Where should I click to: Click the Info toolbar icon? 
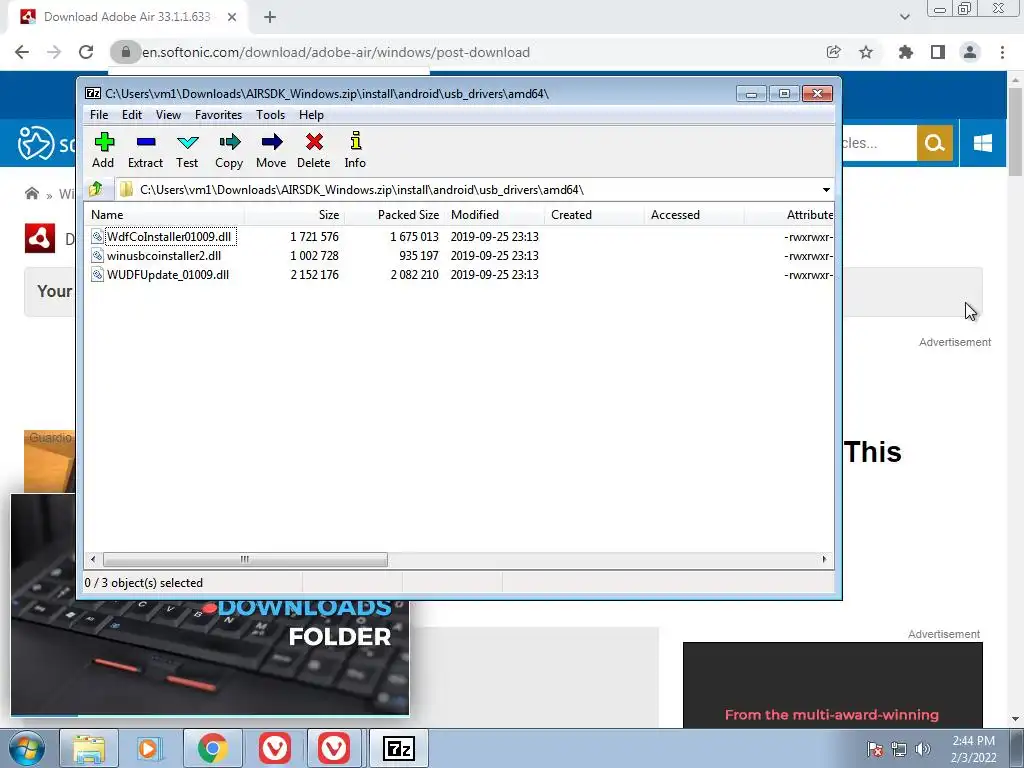pyautogui.click(x=355, y=150)
